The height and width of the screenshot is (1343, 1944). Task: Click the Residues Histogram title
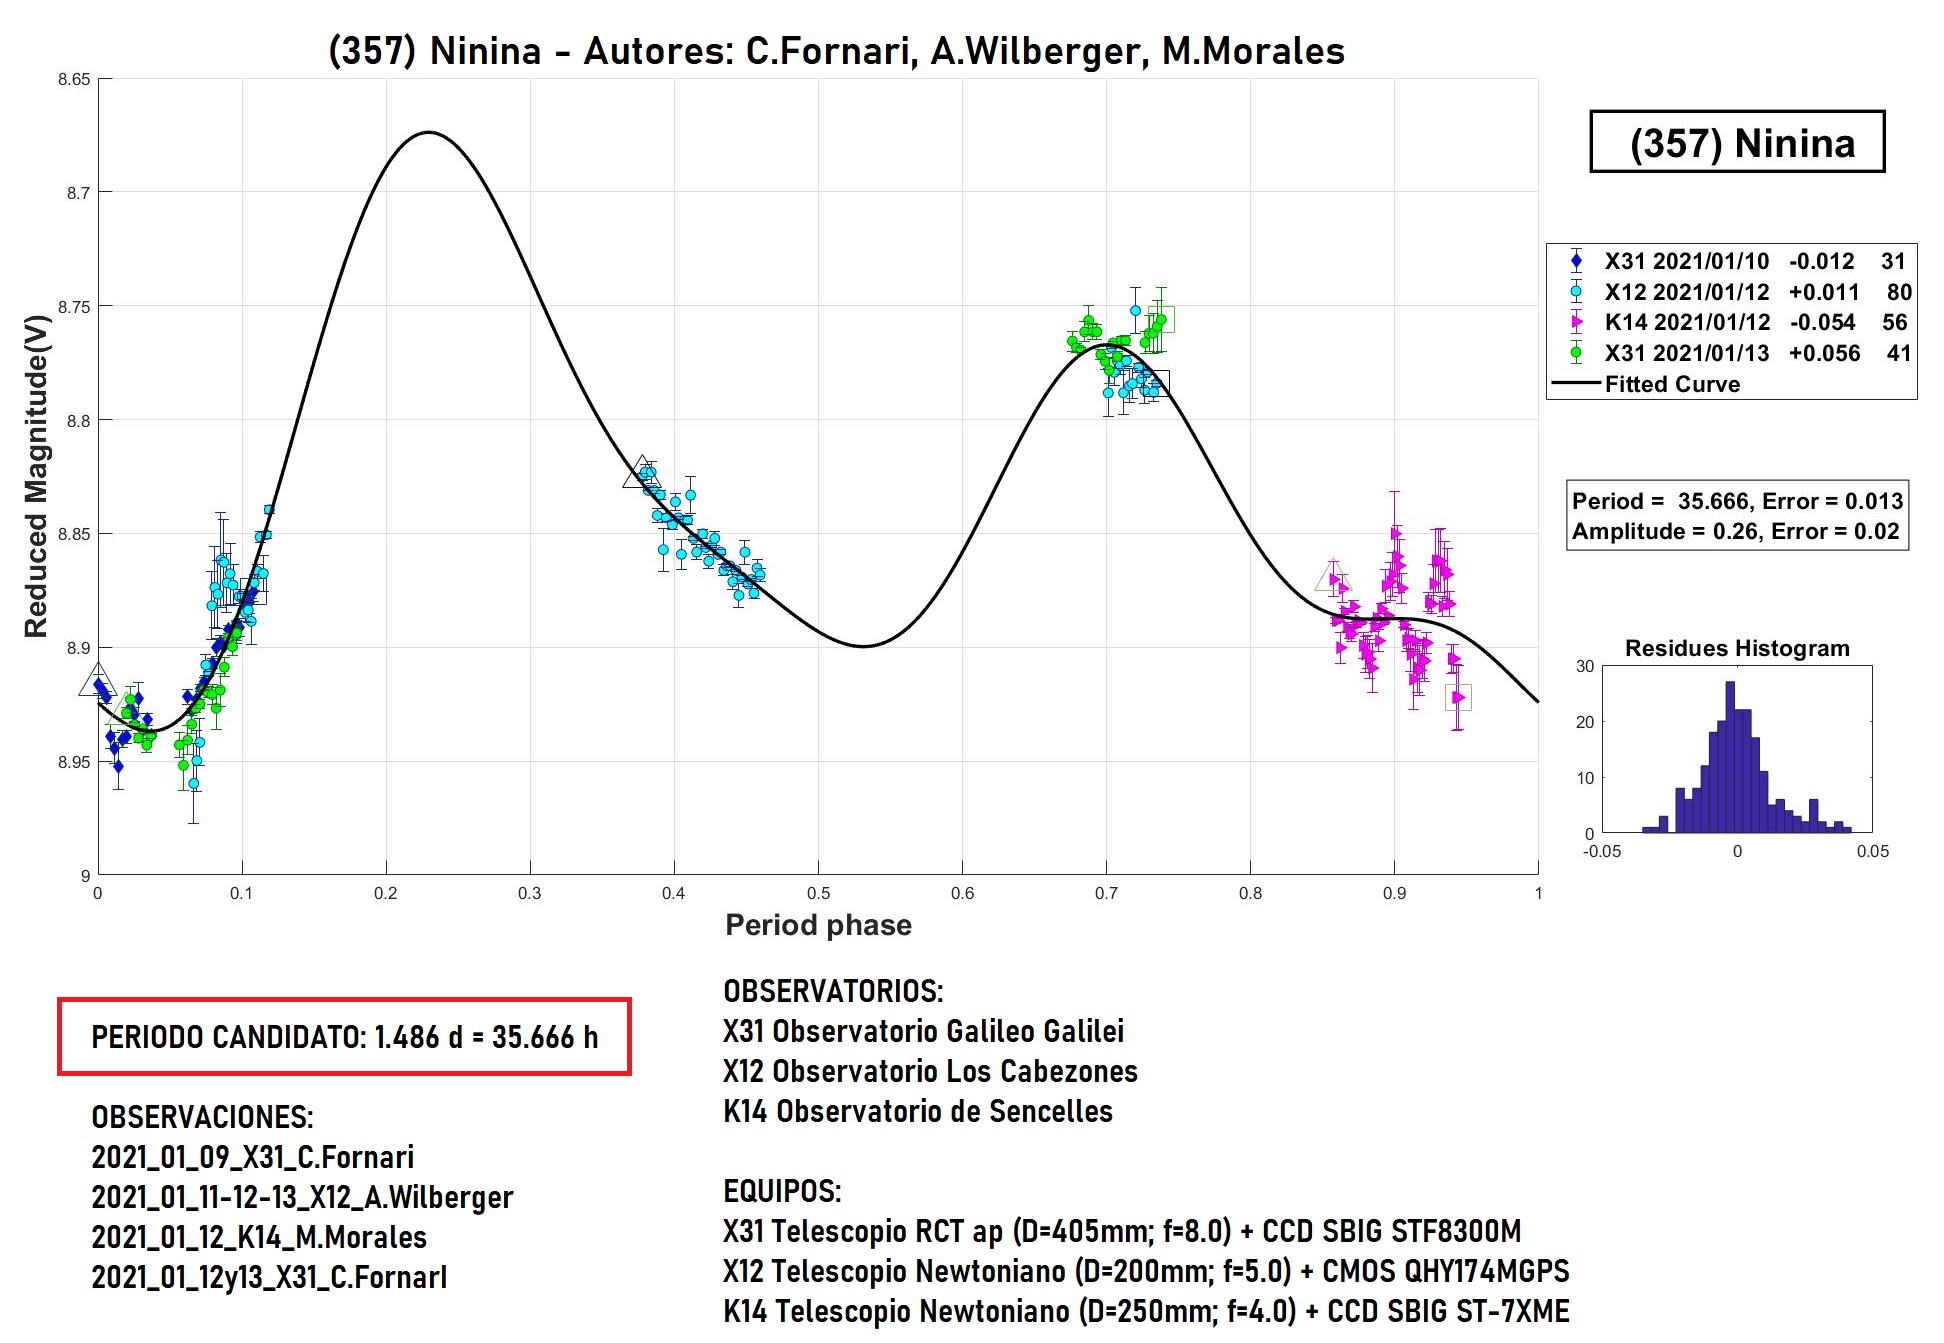click(x=1736, y=648)
